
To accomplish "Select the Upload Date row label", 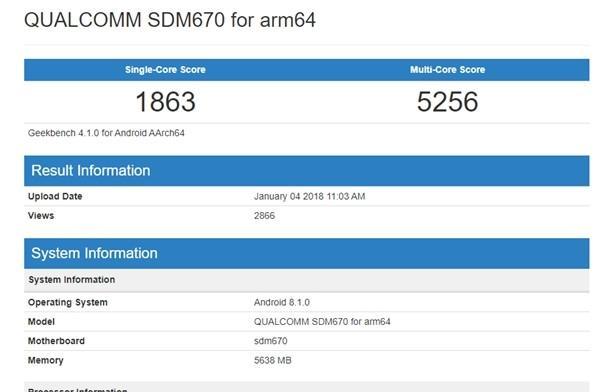I will point(55,196).
